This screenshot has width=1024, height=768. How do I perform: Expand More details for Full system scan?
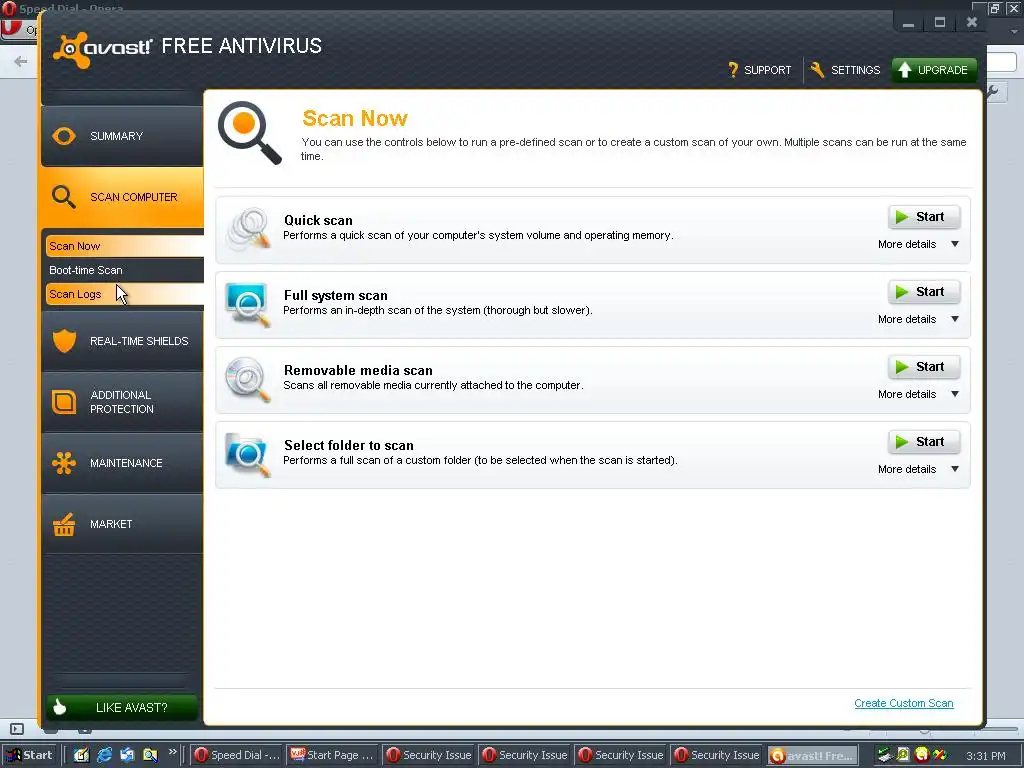click(918, 319)
